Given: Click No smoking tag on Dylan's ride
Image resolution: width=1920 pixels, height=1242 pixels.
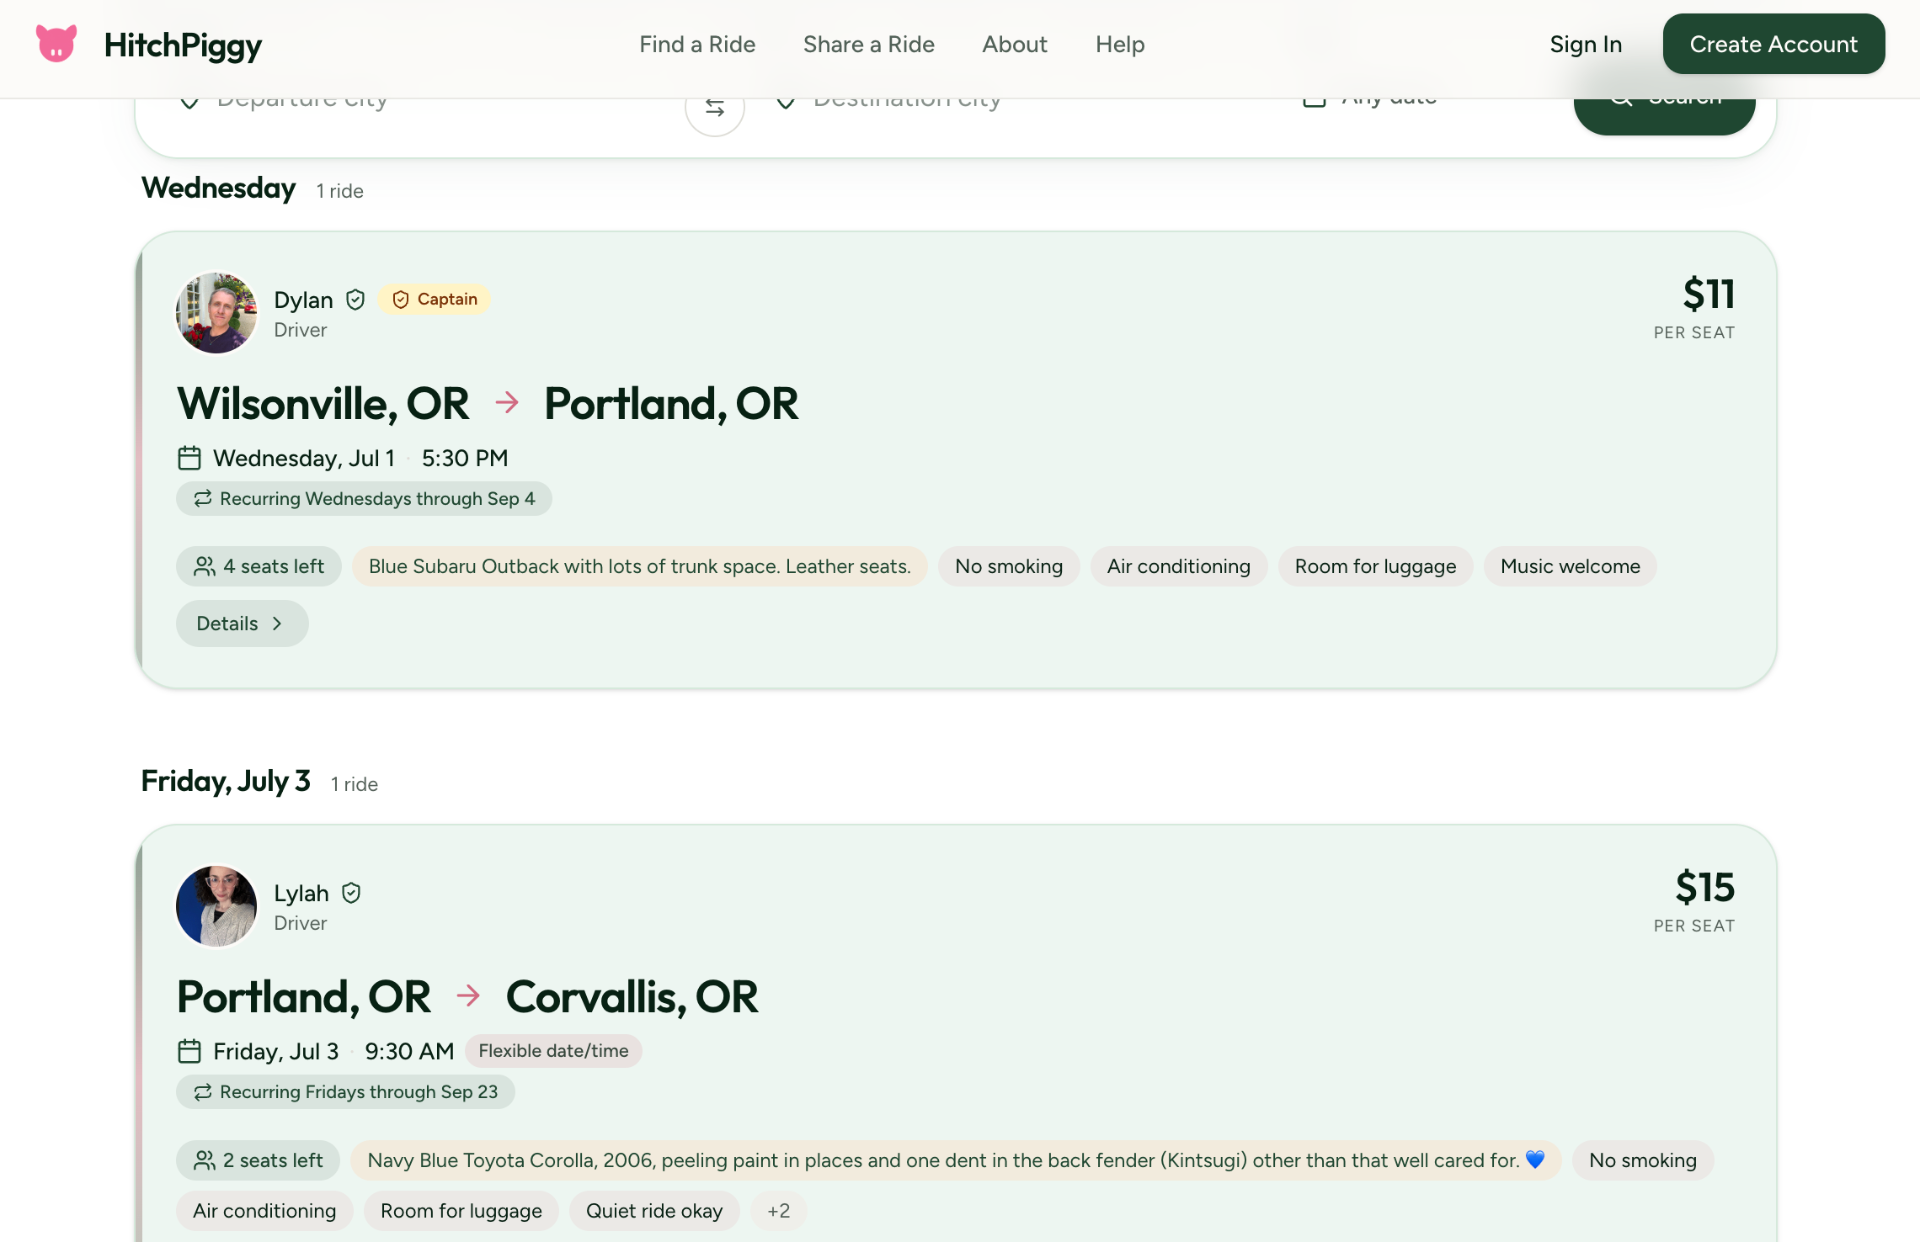Looking at the screenshot, I should pos(1008,566).
